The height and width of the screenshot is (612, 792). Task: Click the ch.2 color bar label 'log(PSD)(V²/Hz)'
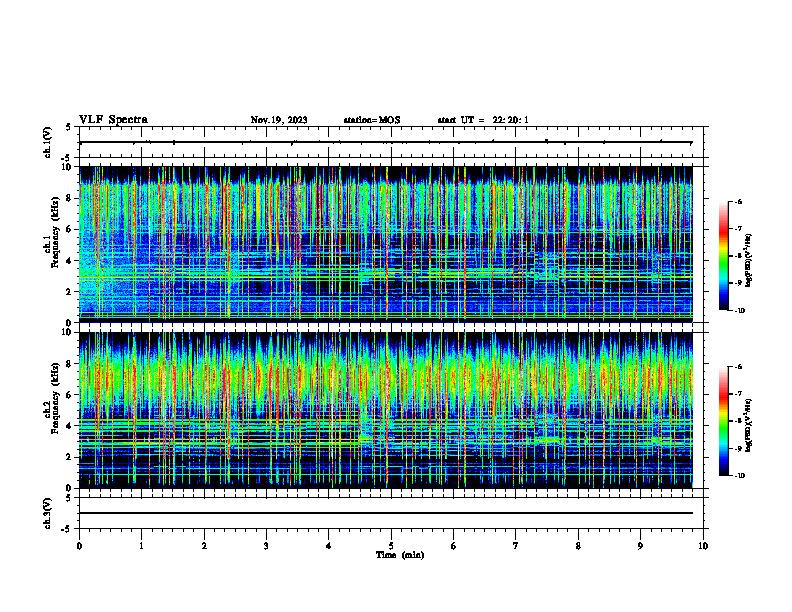pos(749,425)
